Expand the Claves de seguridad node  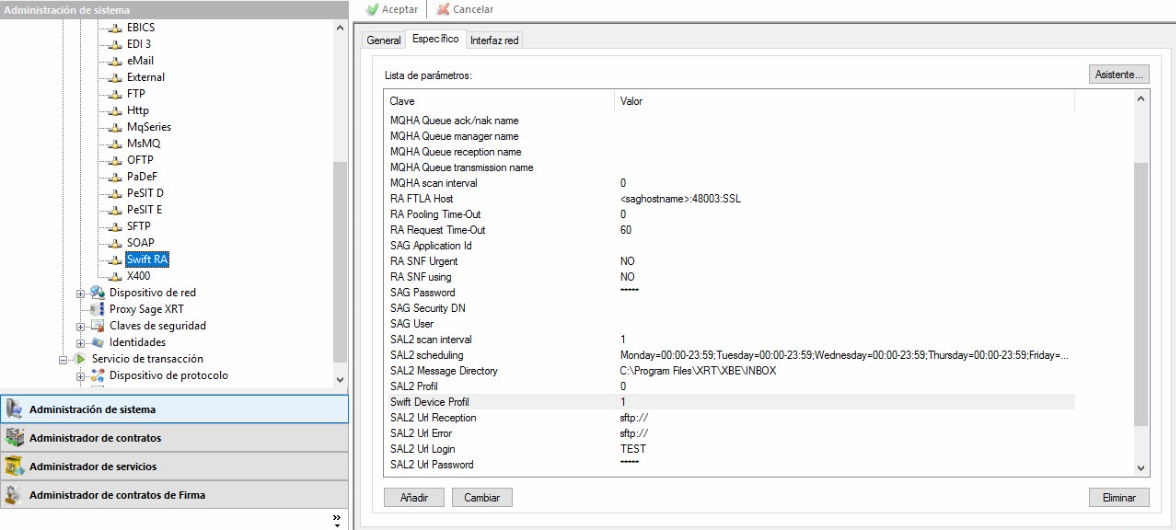tap(81, 326)
